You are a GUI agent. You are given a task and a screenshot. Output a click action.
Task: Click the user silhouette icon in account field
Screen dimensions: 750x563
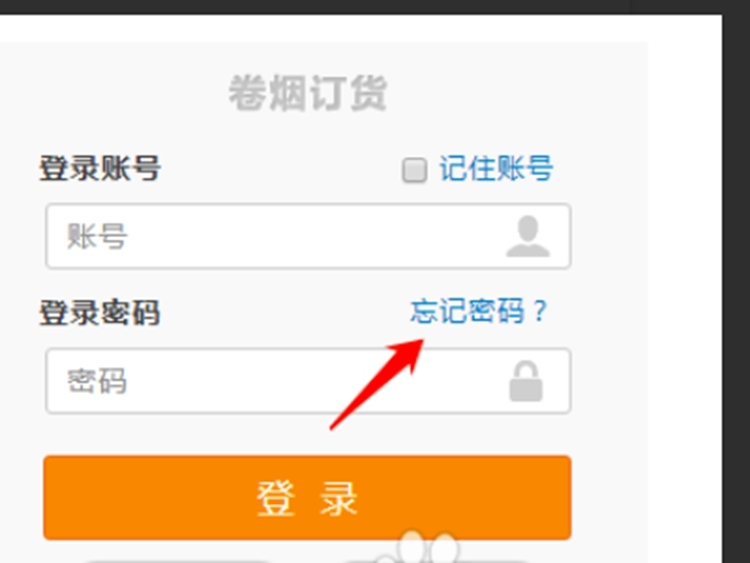[528, 236]
